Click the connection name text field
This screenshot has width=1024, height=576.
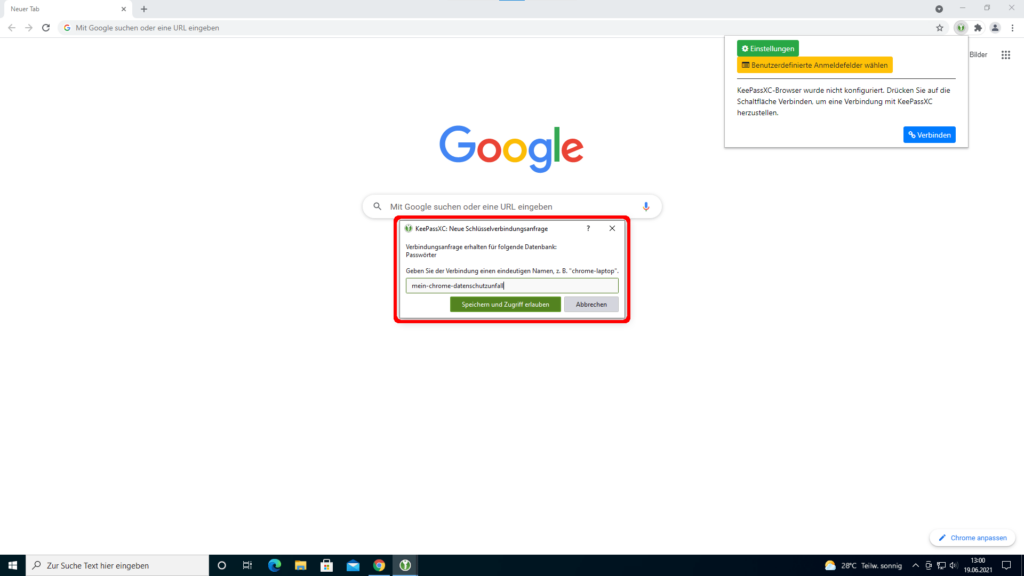[512, 285]
